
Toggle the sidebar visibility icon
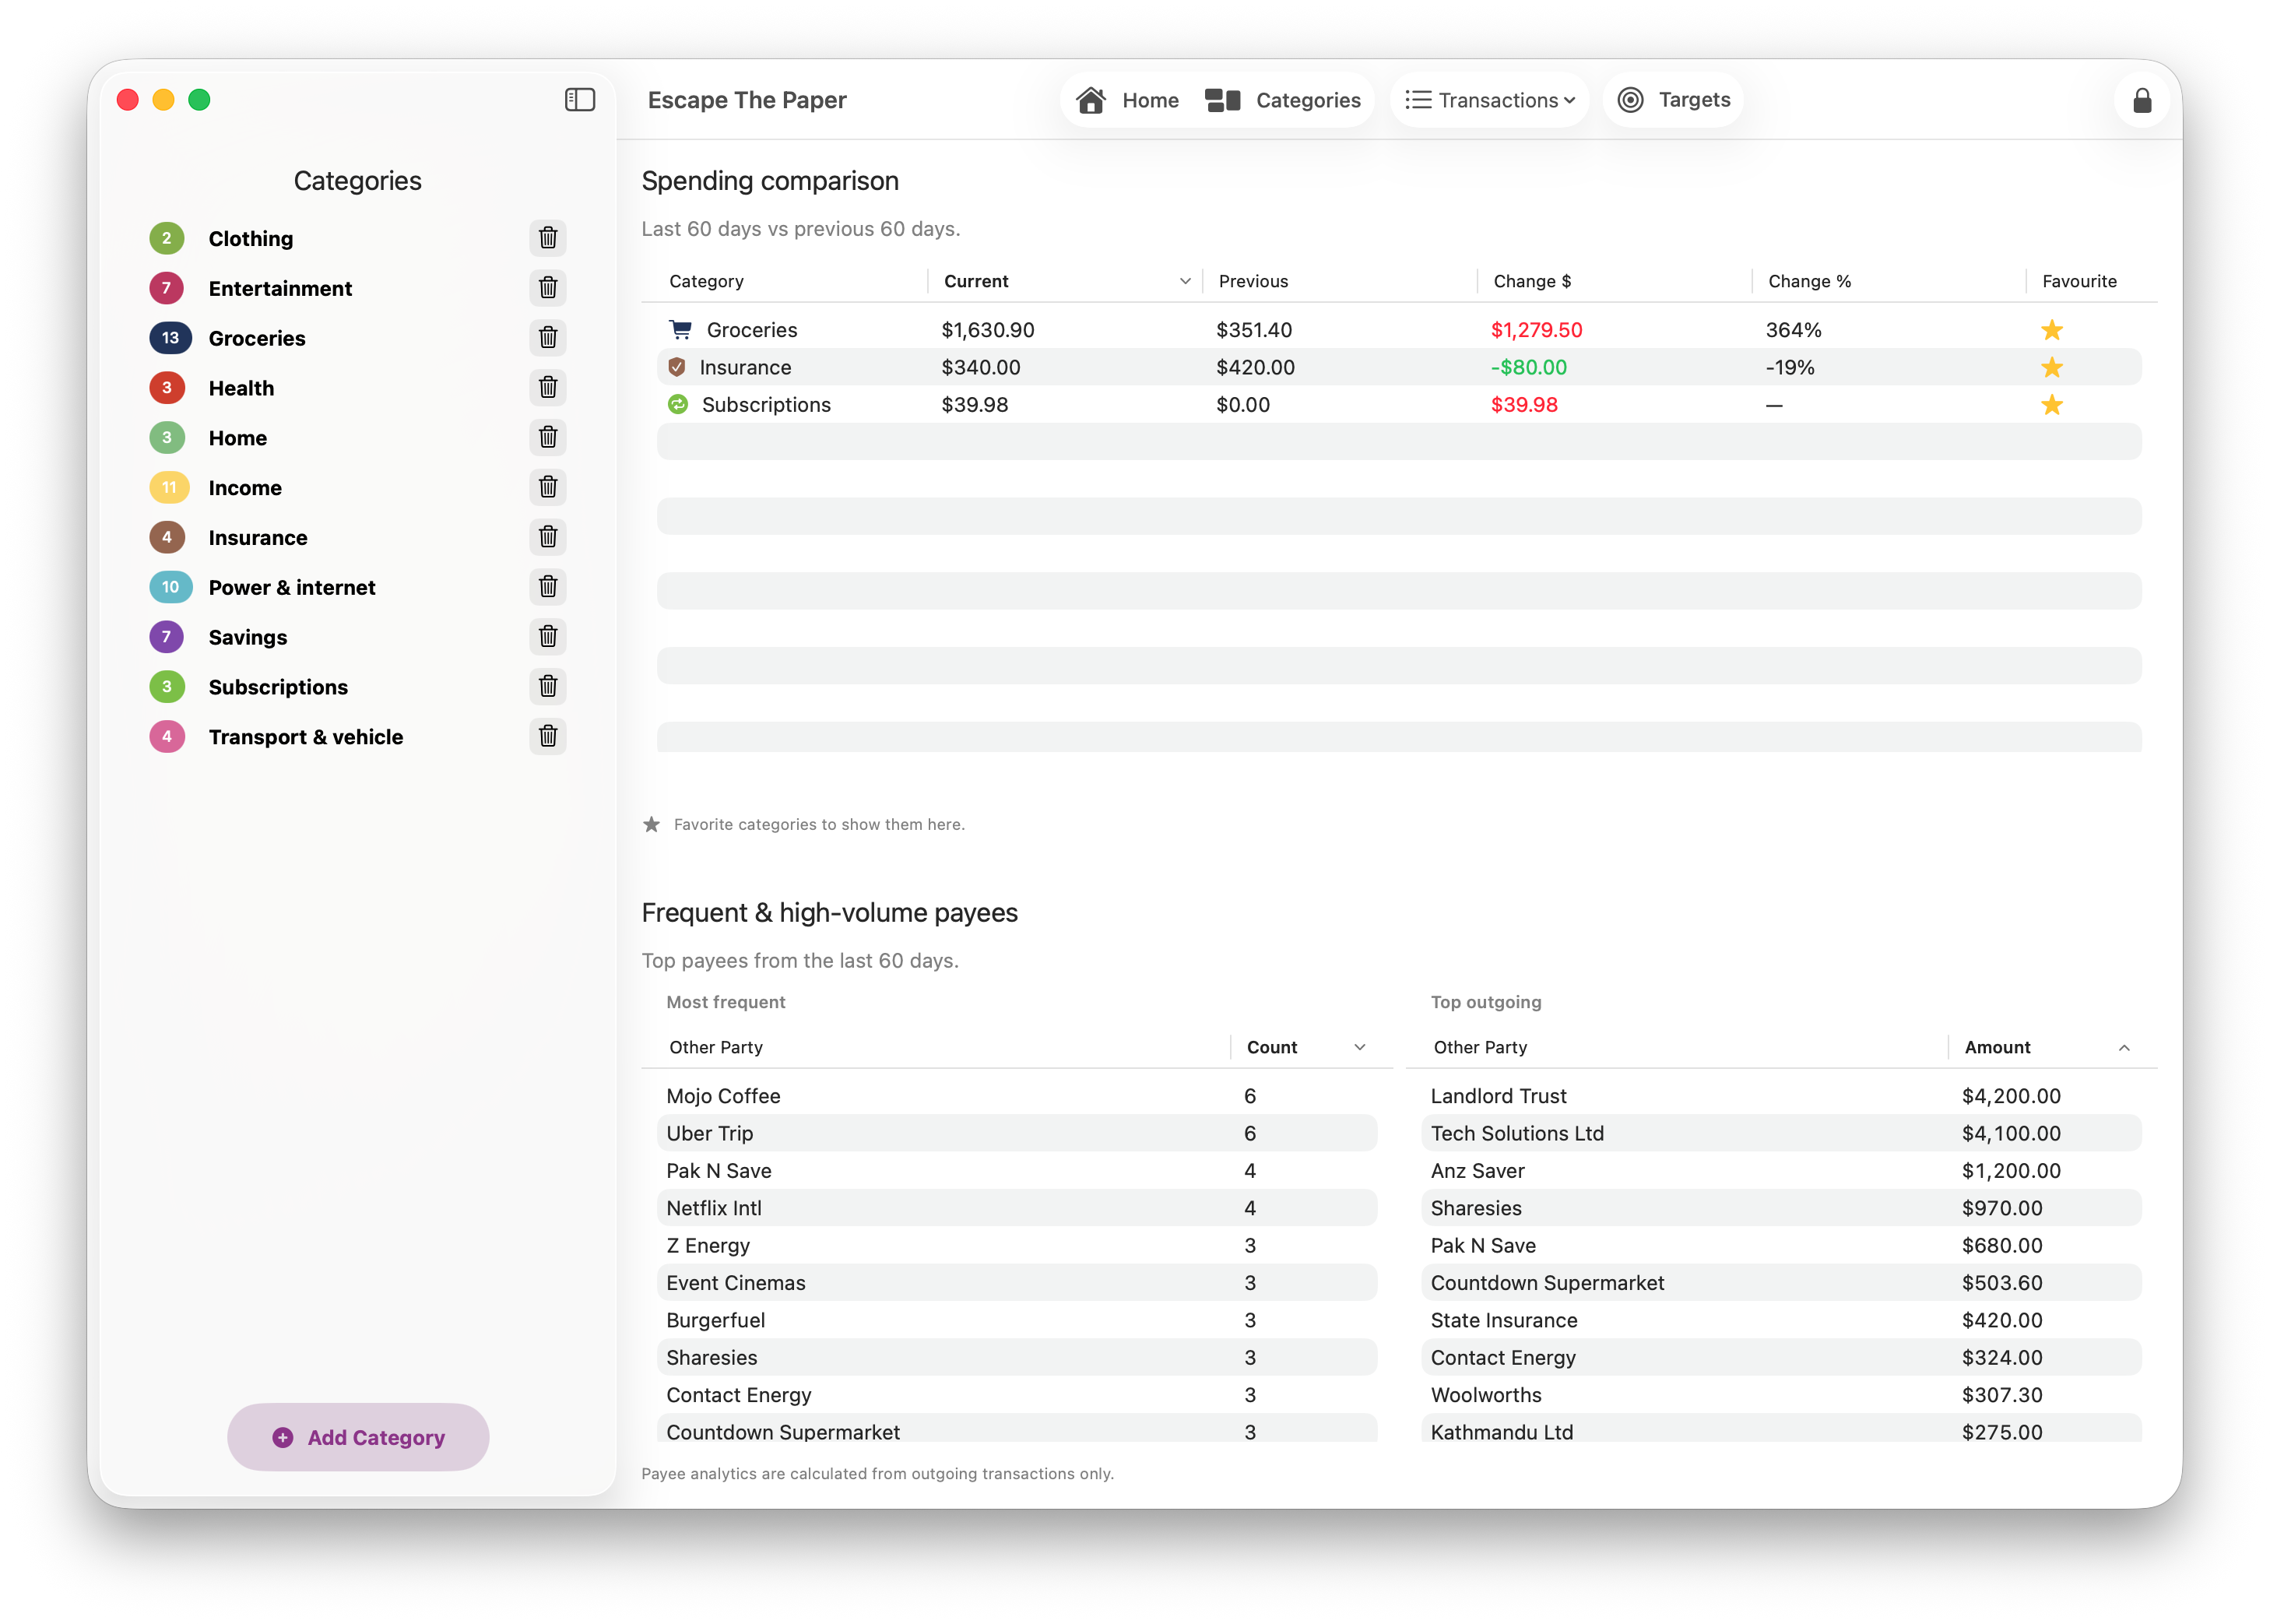580,100
